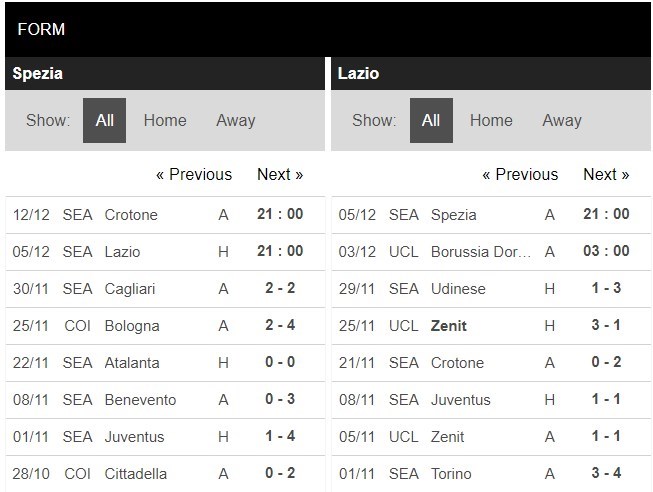The width and height of the screenshot is (653, 492).
Task: Select the All tab under Spezia
Action: pyautogui.click(x=104, y=120)
